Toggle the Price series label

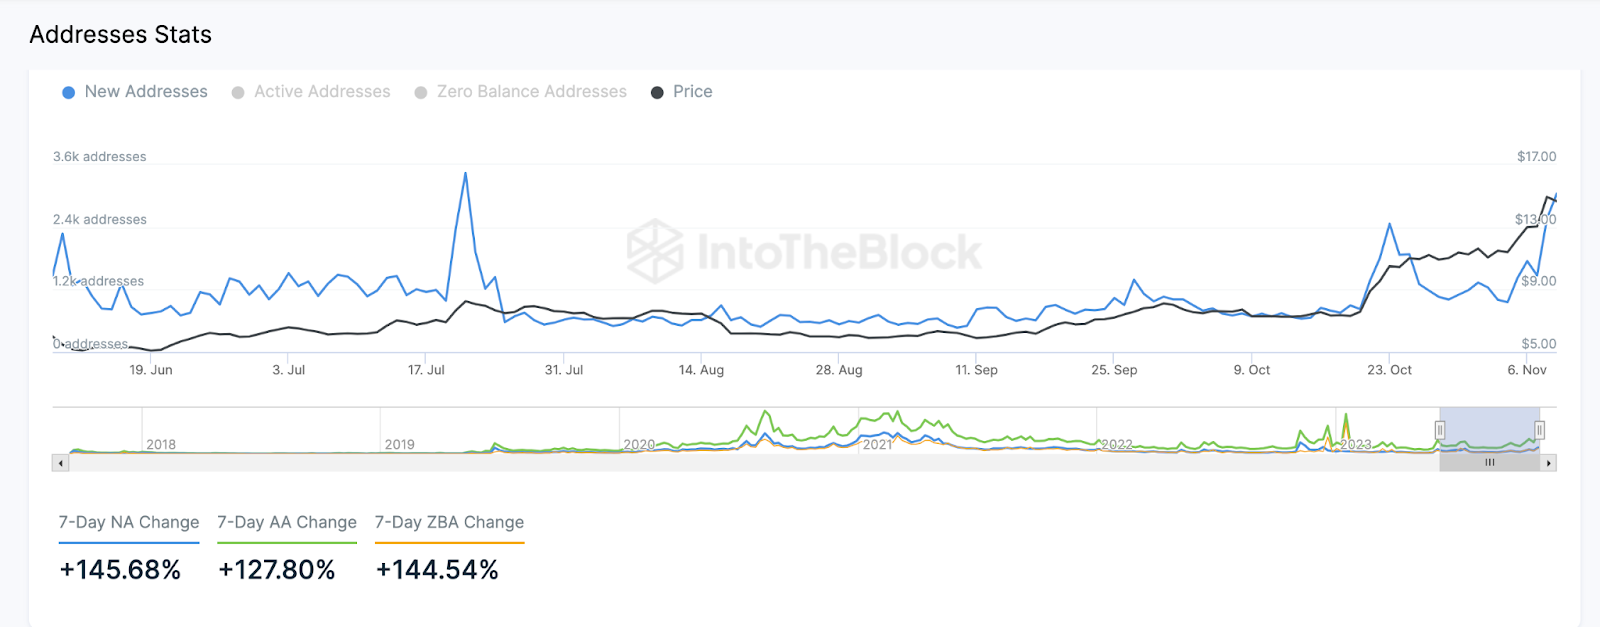[692, 92]
